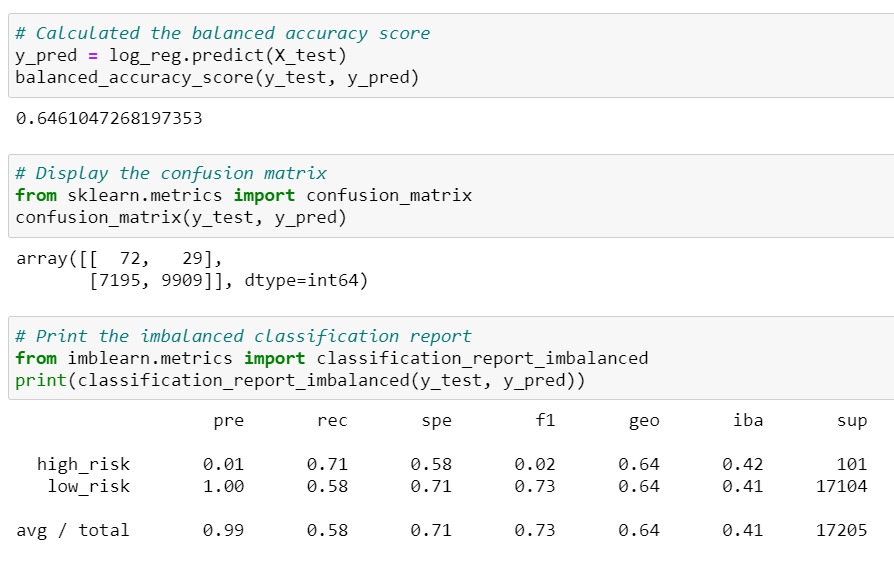Click the 'geo' column header
The height and width of the screenshot is (579, 894).
(644, 421)
